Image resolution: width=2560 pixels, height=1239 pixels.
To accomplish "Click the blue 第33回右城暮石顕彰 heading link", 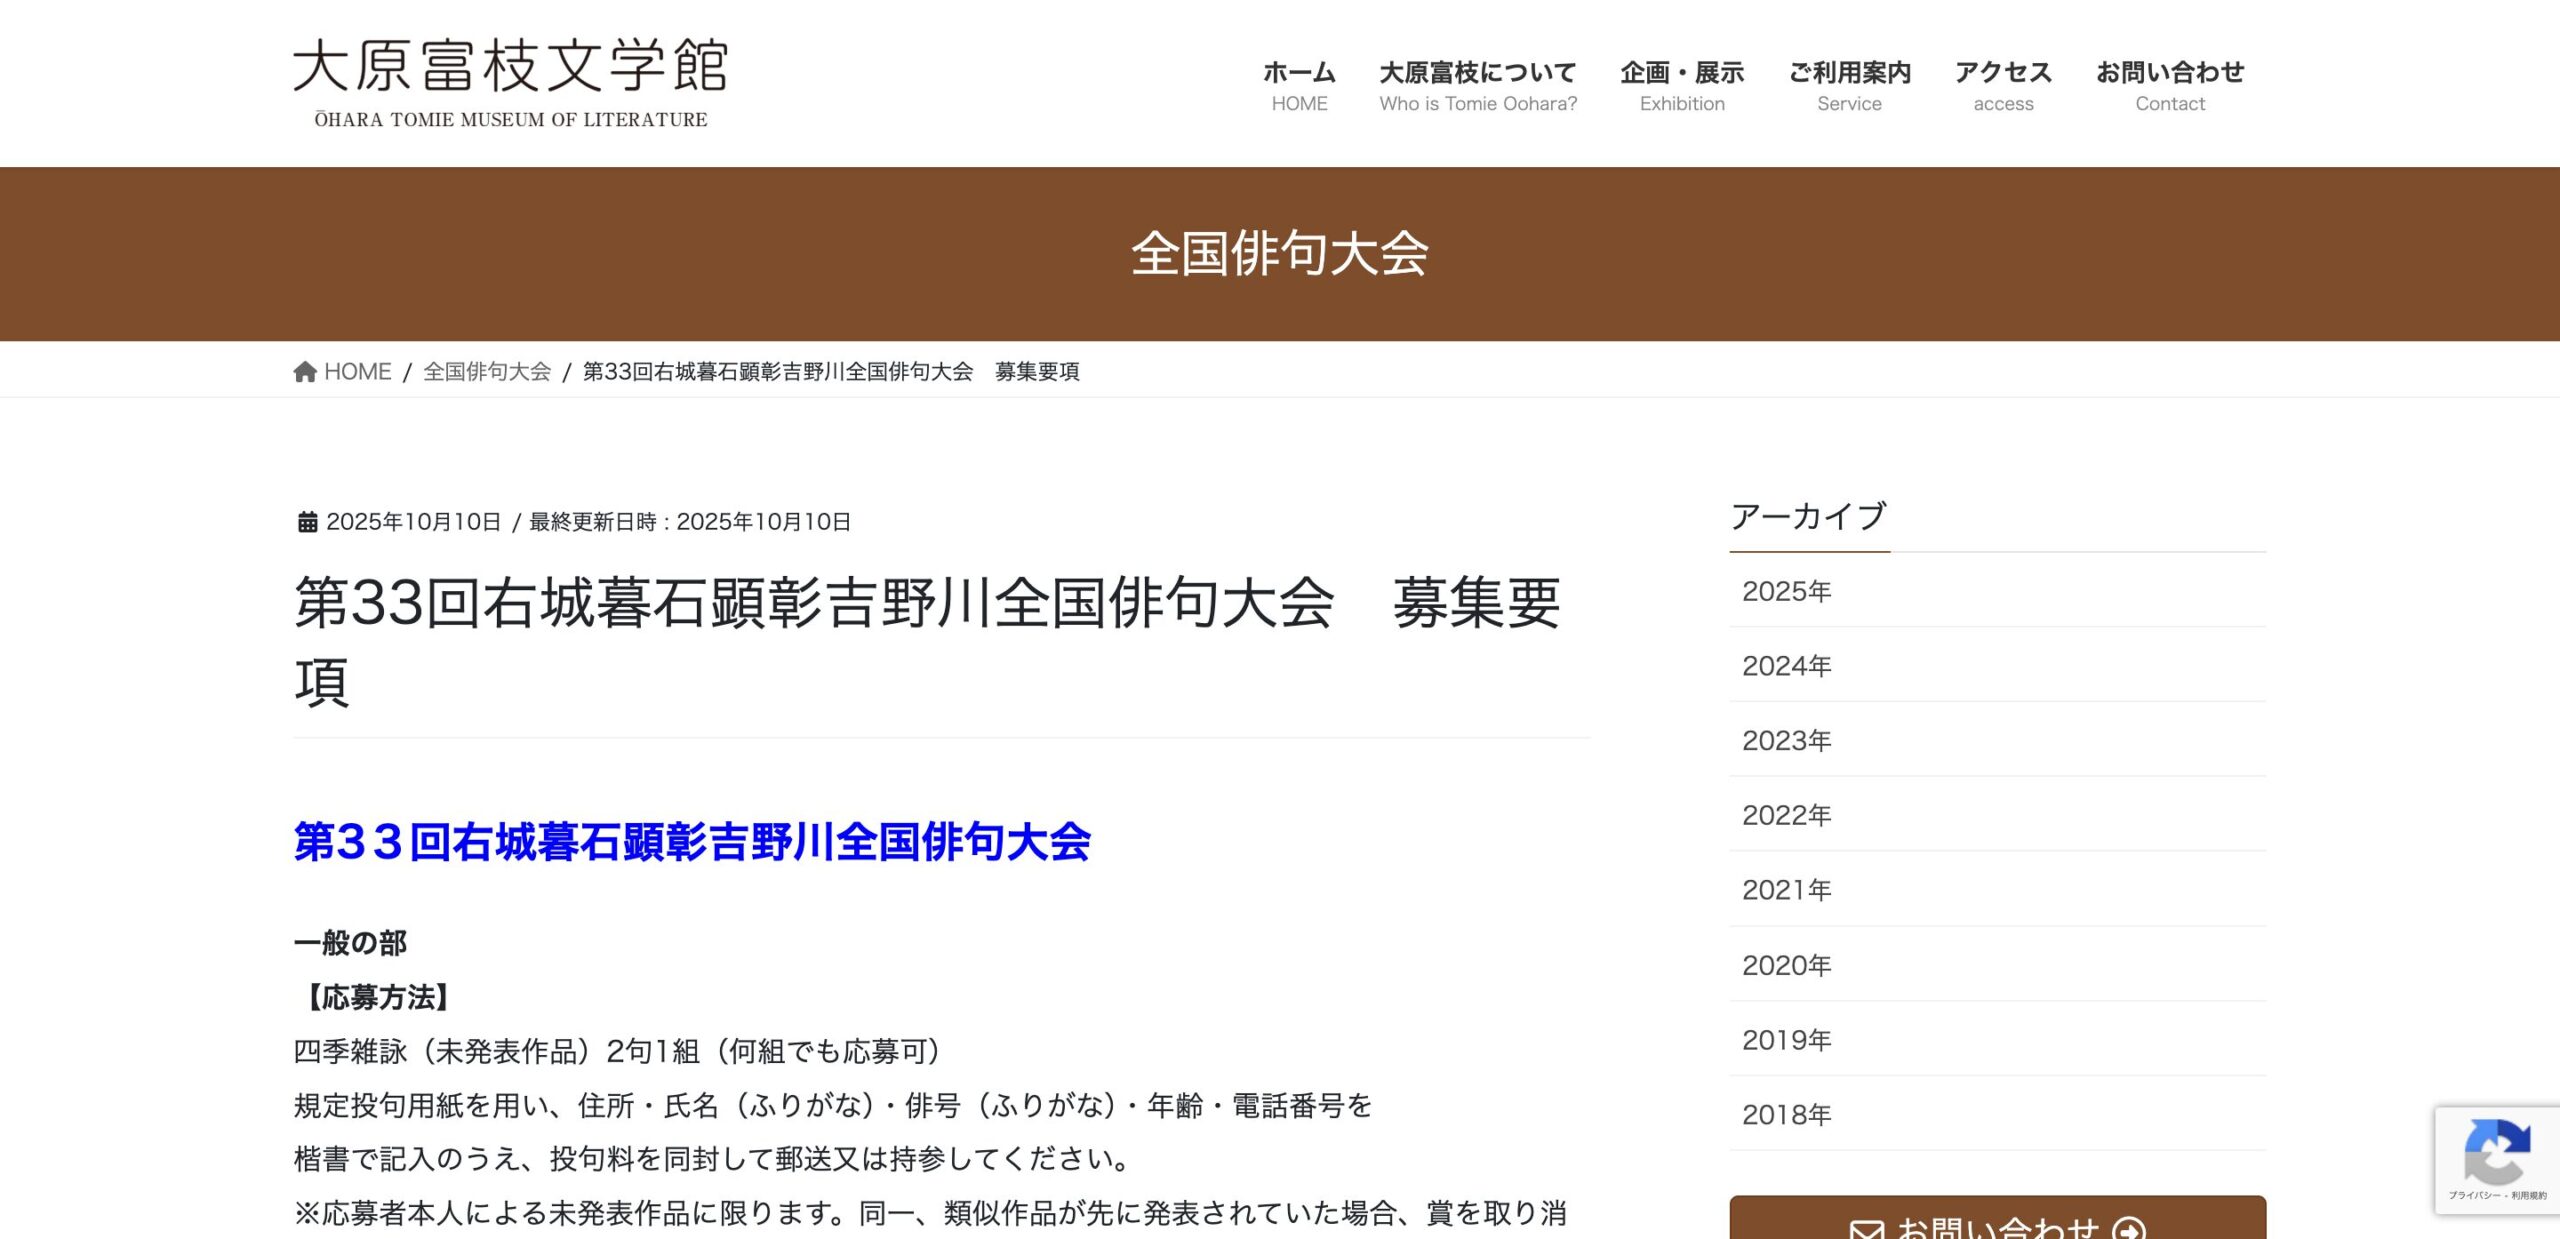I will [691, 842].
